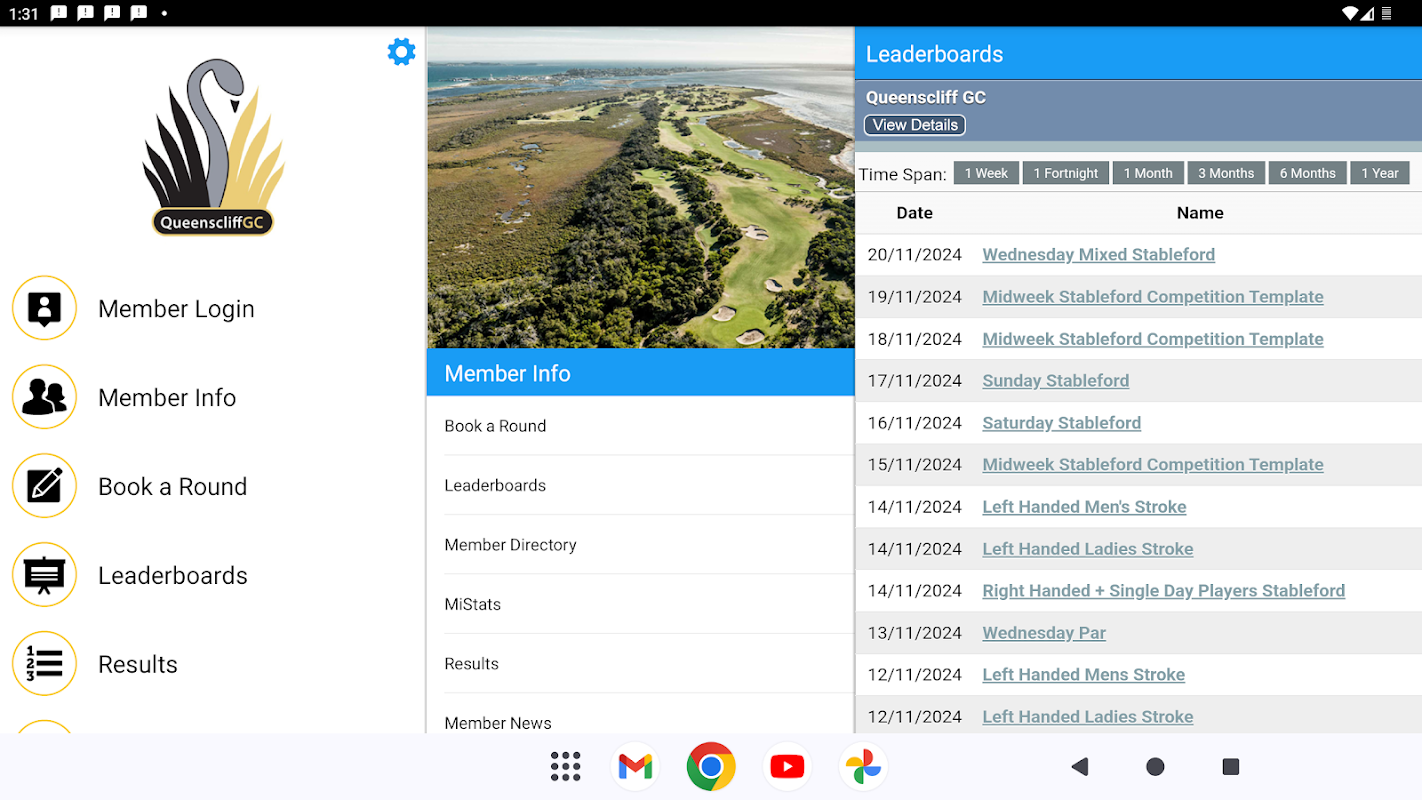1422x800 pixels.
Task: Open Gmail from the taskbar
Action: click(x=635, y=767)
